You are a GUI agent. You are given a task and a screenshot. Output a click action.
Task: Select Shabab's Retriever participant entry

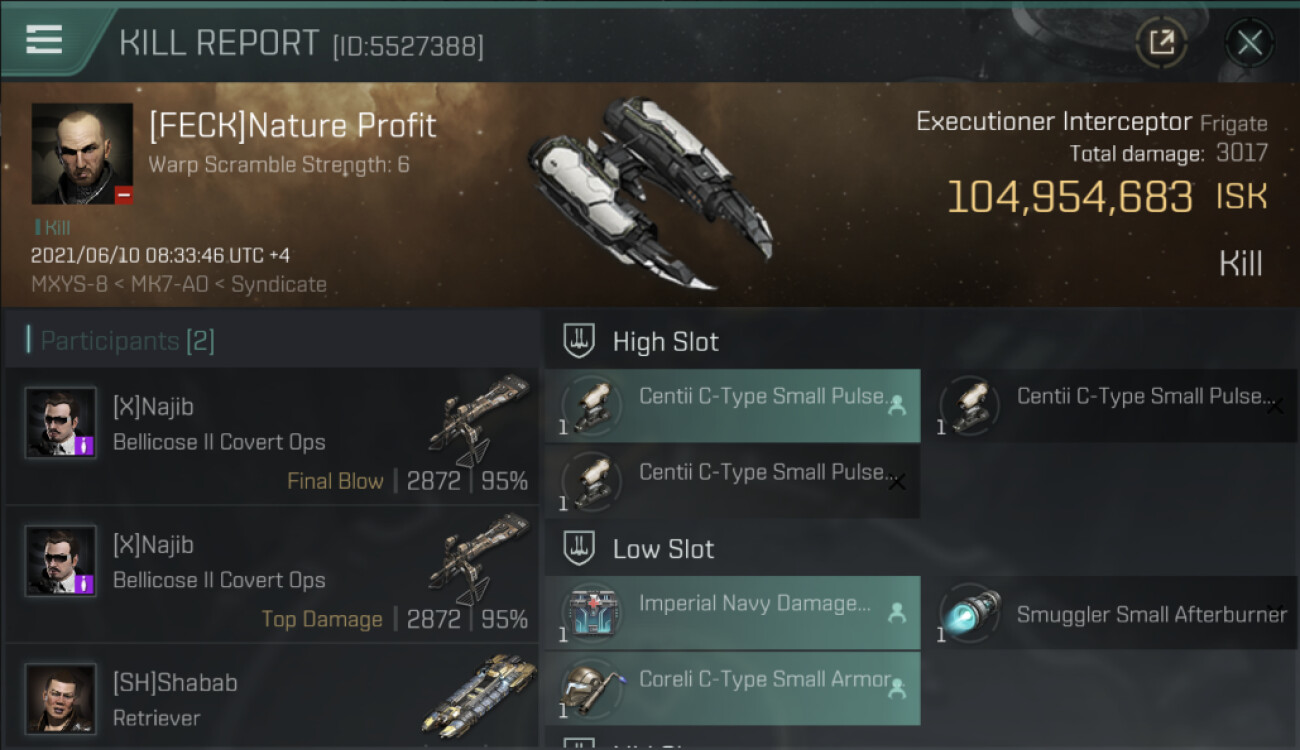click(x=272, y=699)
